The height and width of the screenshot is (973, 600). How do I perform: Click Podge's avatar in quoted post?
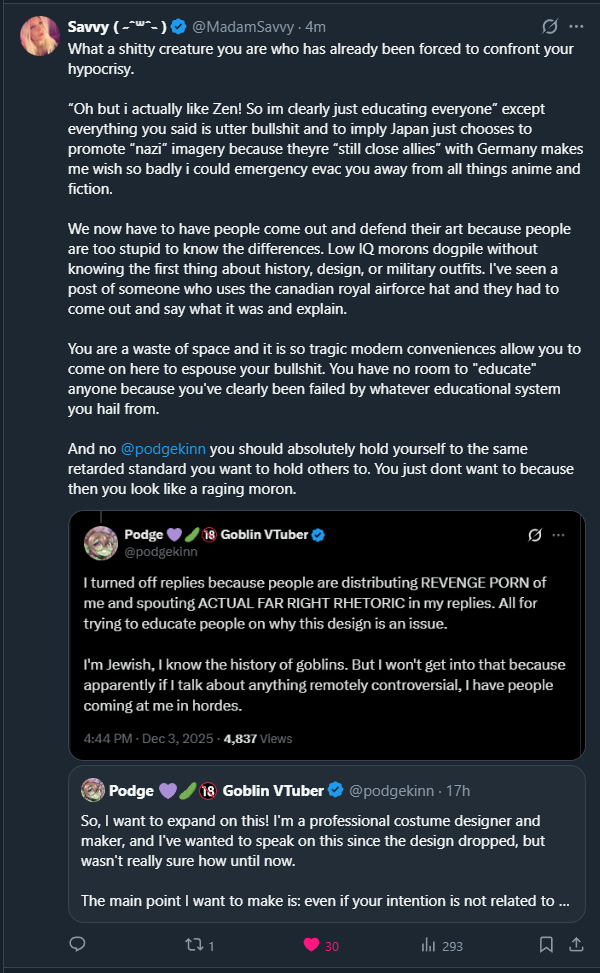101,543
